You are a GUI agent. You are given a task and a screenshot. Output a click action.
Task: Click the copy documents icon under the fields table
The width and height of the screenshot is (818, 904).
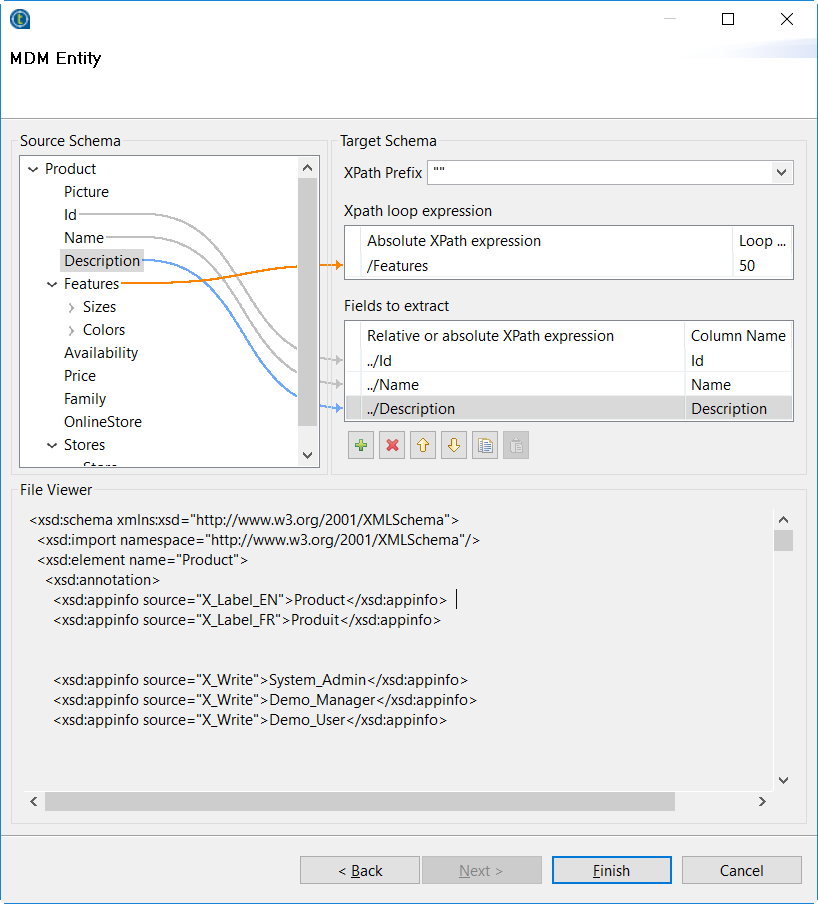485,445
